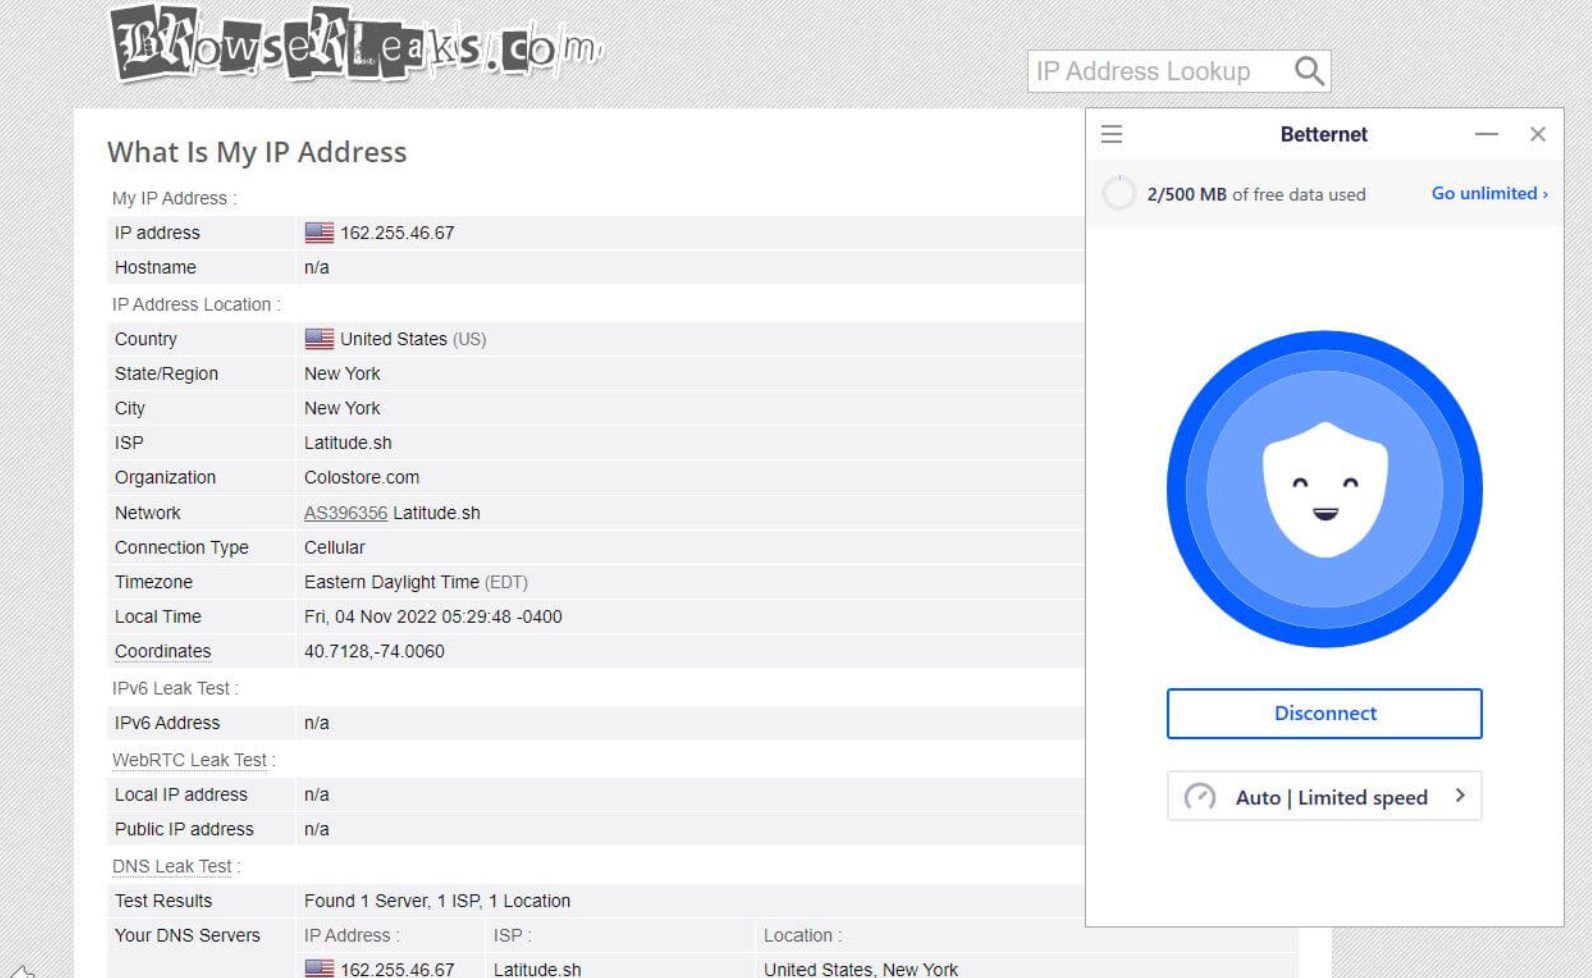Close the Betternet window
Screen dimensions: 1592x978
click(x=1538, y=134)
